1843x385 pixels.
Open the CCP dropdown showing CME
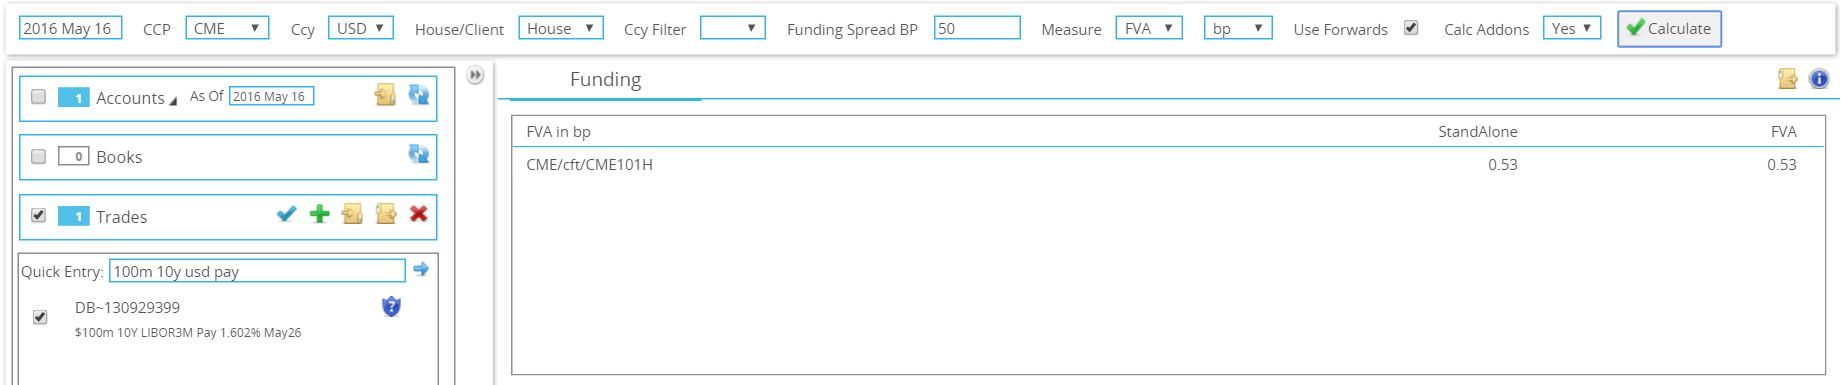(x=227, y=28)
